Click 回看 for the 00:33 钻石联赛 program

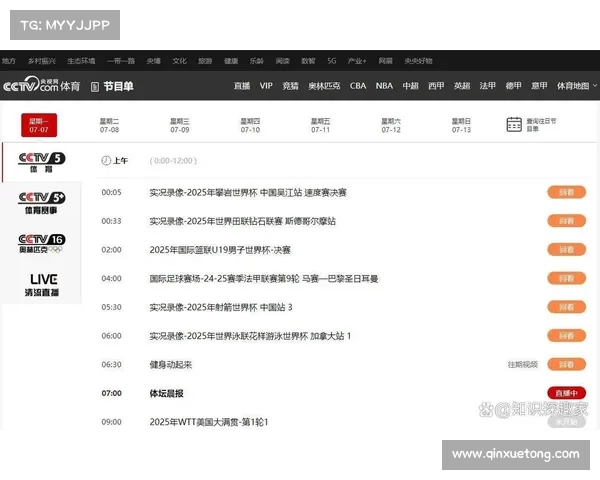566,221
